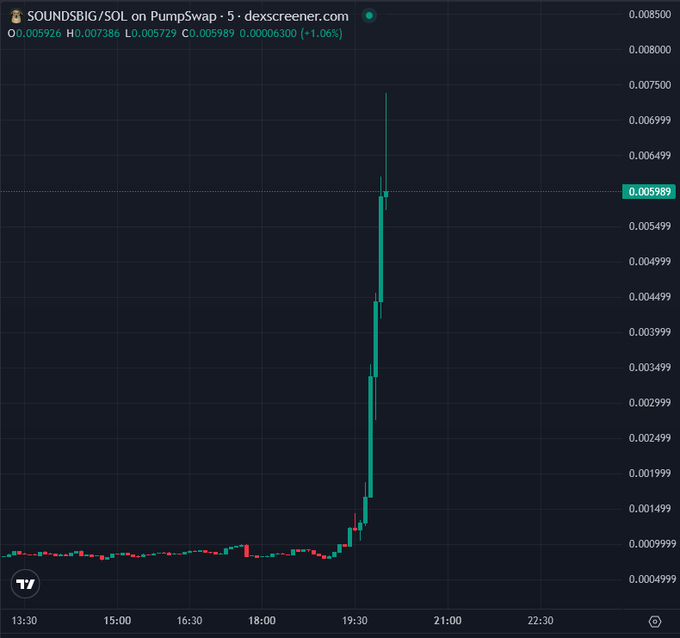
Task: Click the 0.008000 price axis label
Action: tap(650, 49)
